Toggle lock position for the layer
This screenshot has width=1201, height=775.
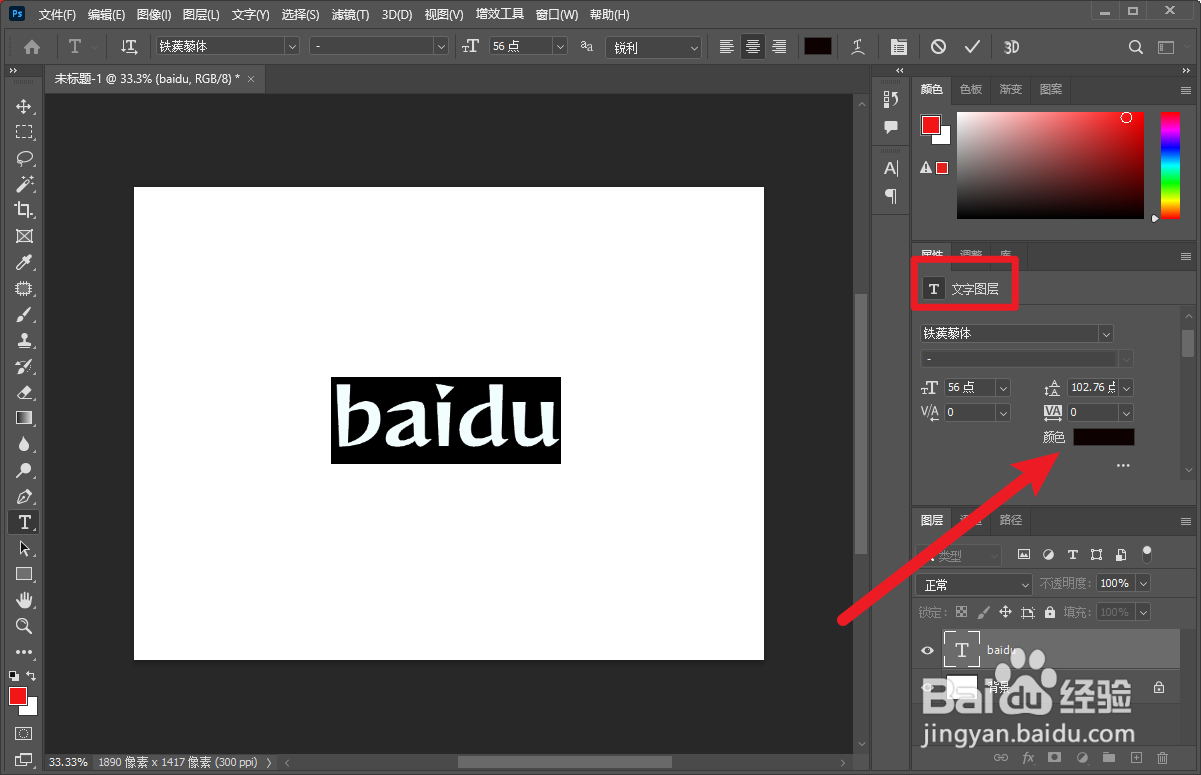(x=1006, y=612)
